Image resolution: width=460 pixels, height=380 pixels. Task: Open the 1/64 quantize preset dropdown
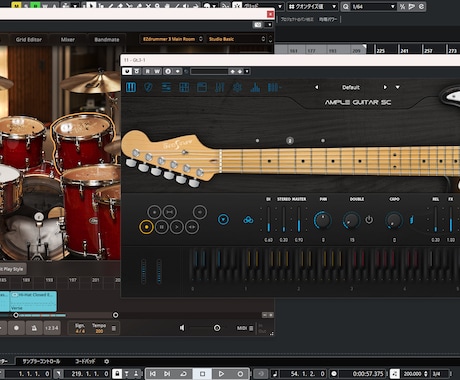pos(373,6)
